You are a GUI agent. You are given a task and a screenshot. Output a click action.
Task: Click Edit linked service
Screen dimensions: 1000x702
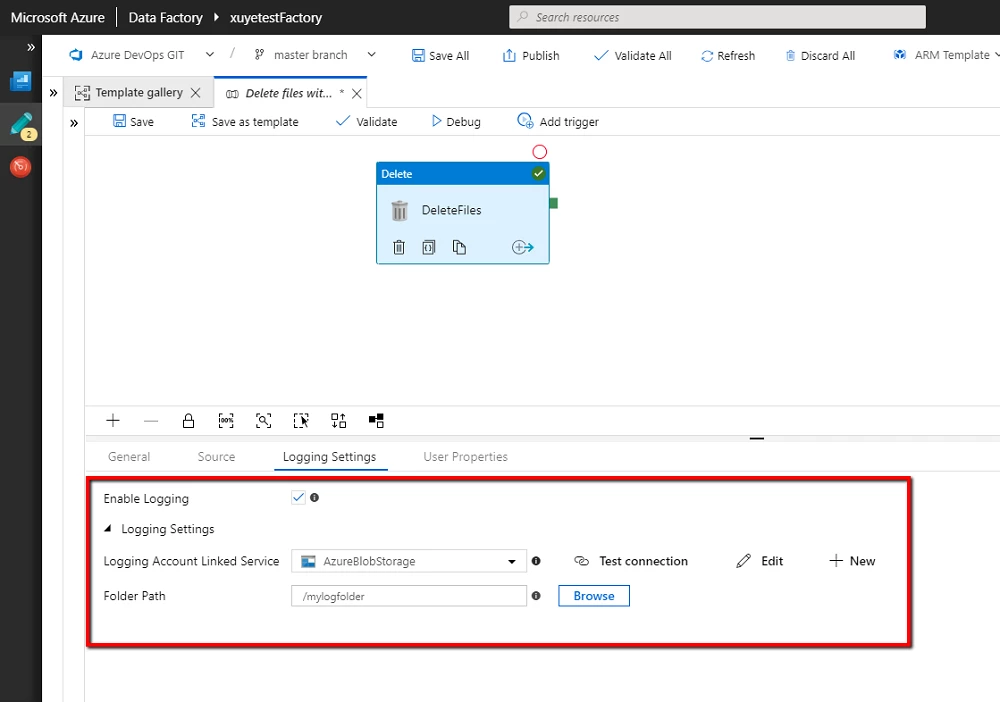760,561
